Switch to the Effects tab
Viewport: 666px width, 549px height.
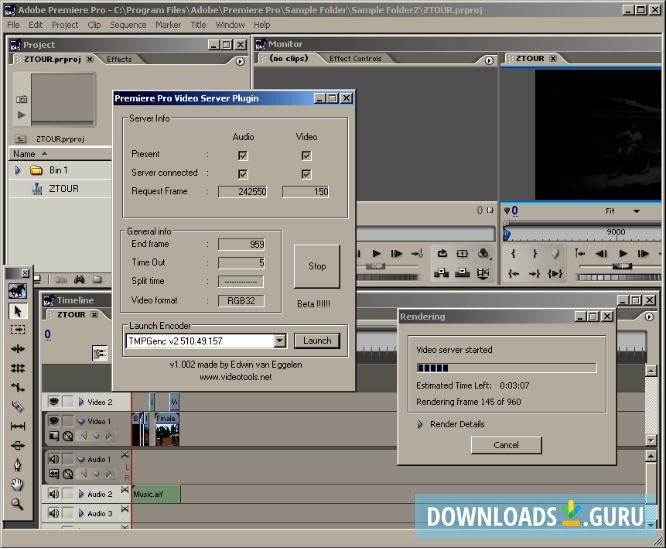(x=119, y=59)
